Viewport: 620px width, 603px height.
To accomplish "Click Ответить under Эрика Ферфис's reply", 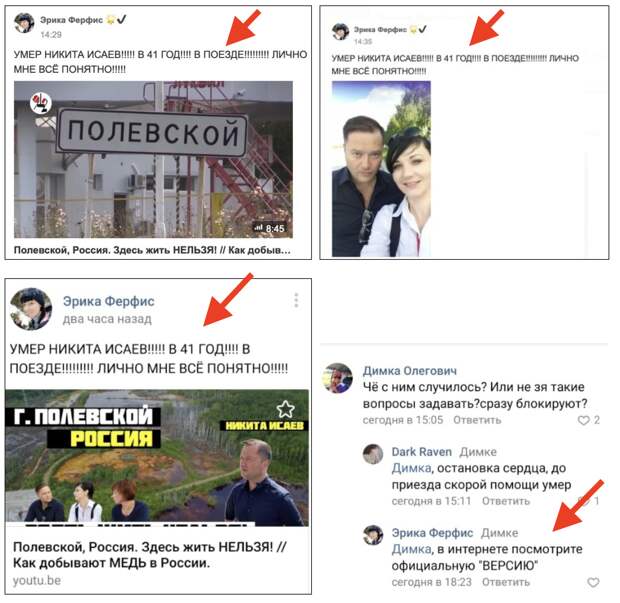I will tap(506, 582).
